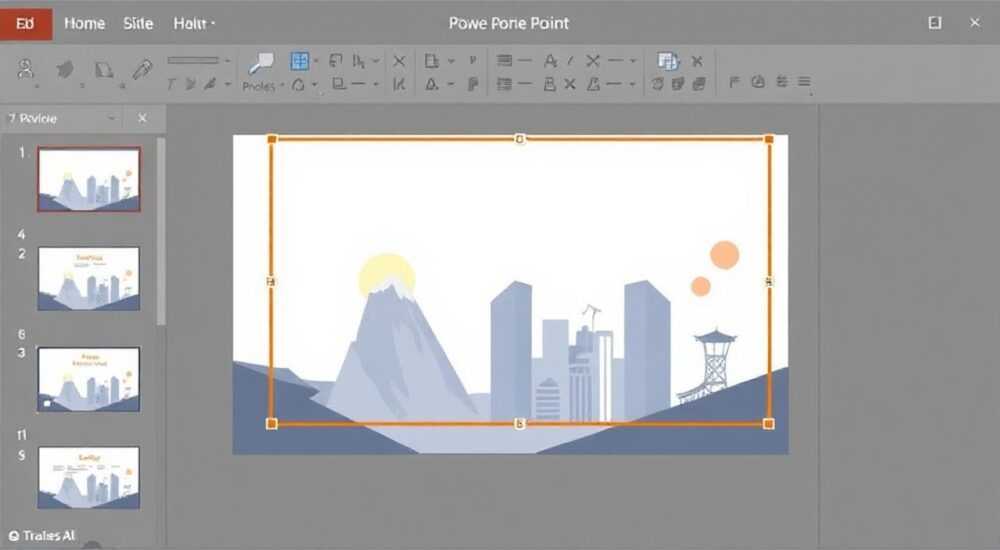Click the K-shaped toolbar icon
1000x550 pixels.
click(399, 84)
